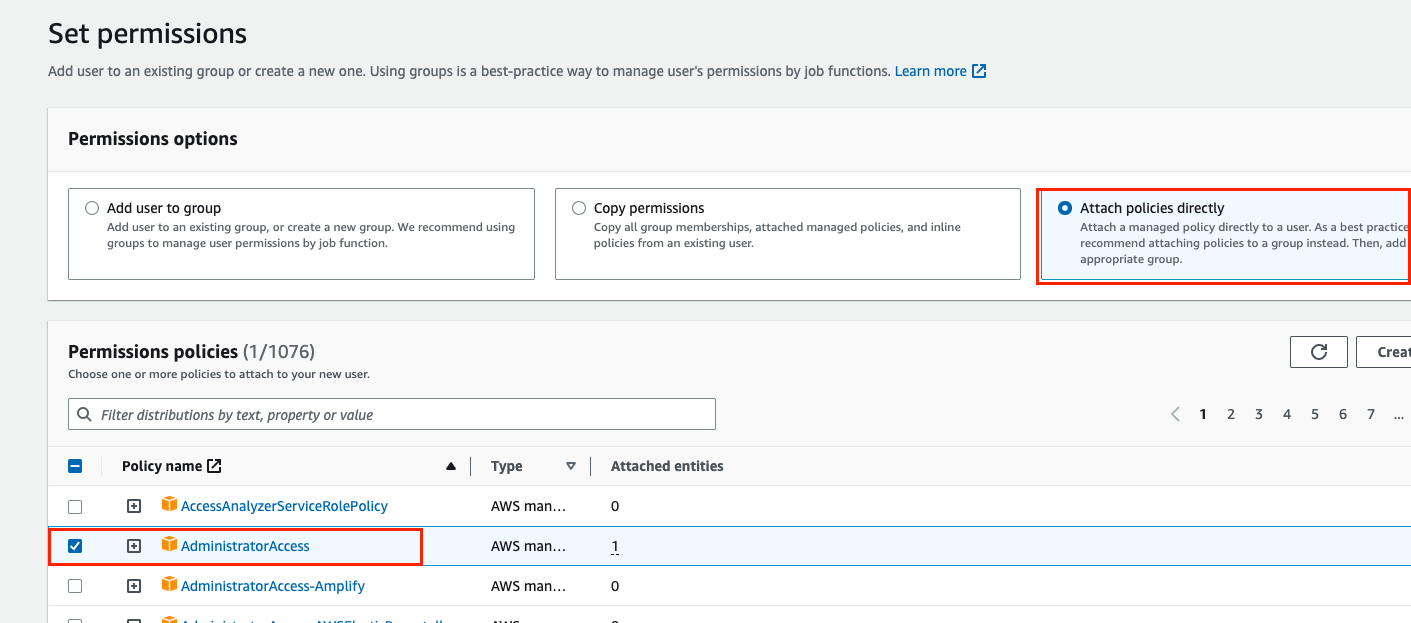Select the Add user to group option
Viewport: 1411px width, 623px height.
click(92, 208)
